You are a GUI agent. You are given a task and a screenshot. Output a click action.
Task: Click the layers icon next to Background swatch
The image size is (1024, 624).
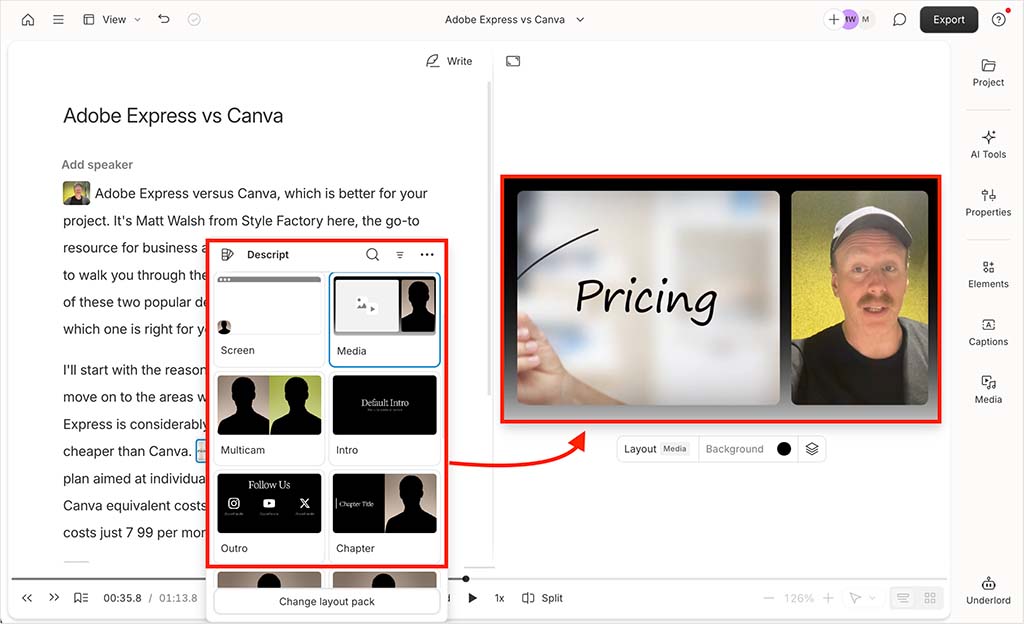(812, 449)
